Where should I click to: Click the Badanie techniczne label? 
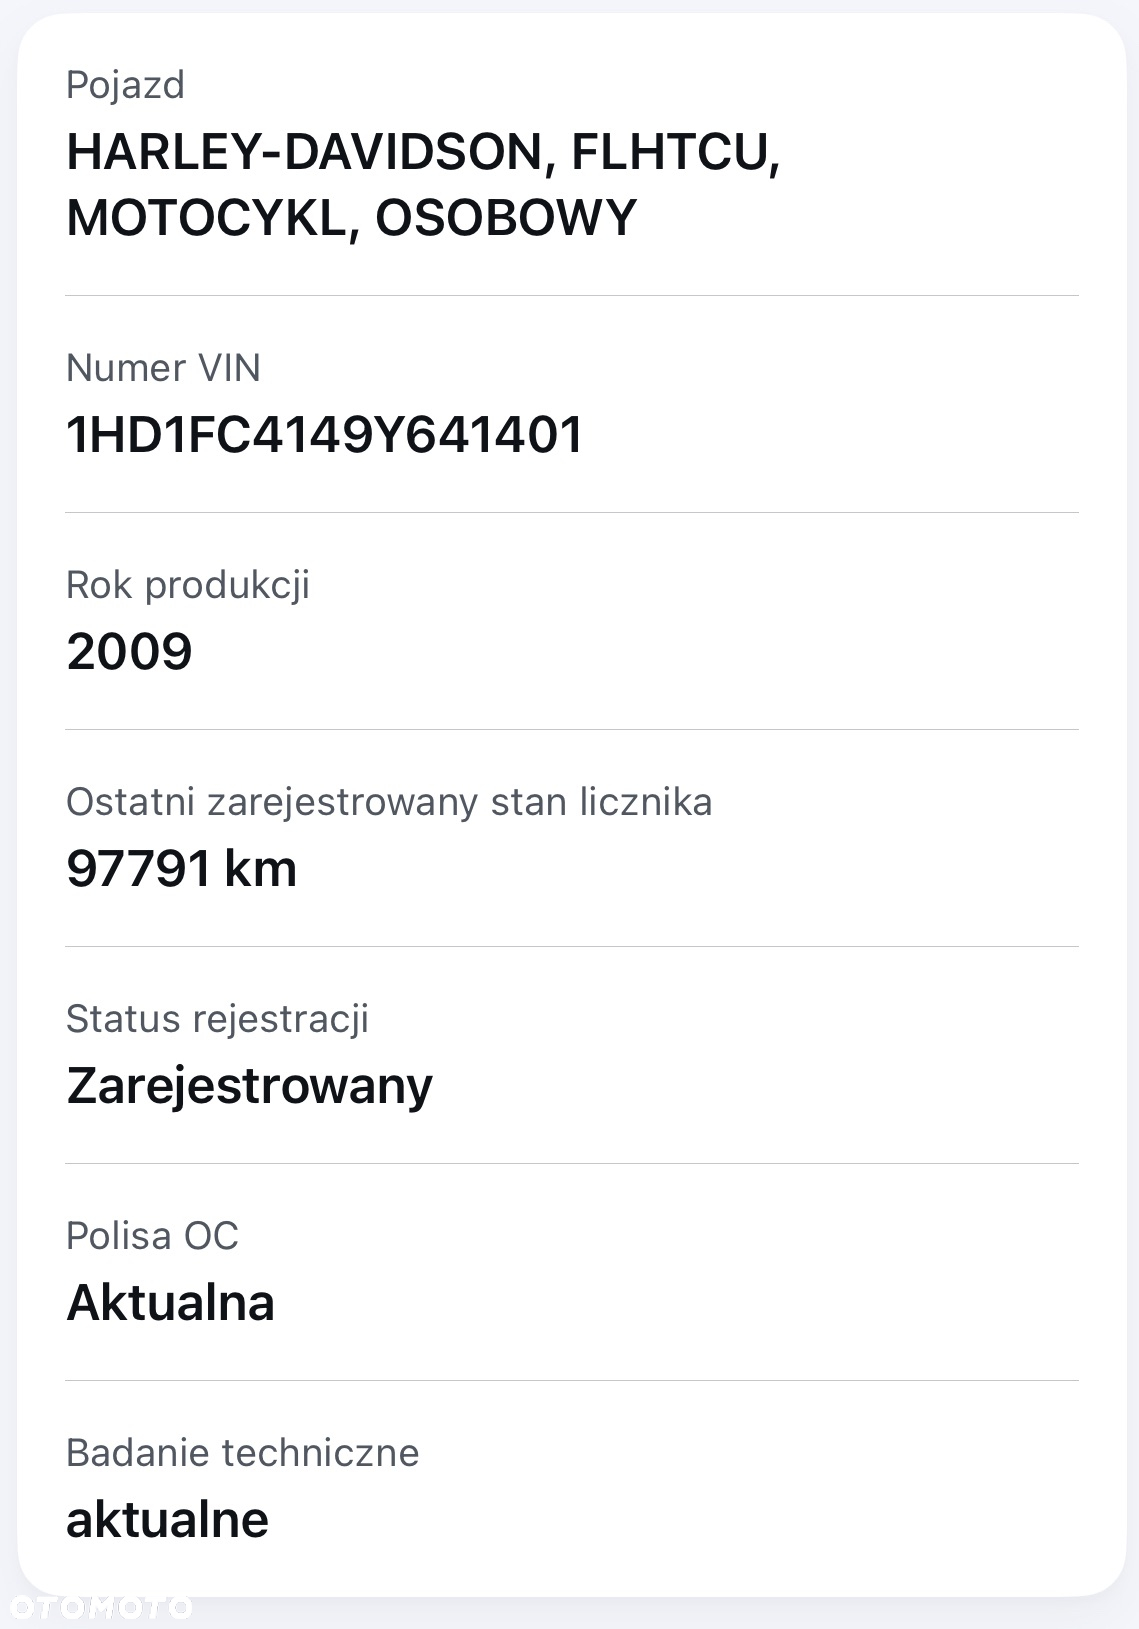(x=242, y=1453)
